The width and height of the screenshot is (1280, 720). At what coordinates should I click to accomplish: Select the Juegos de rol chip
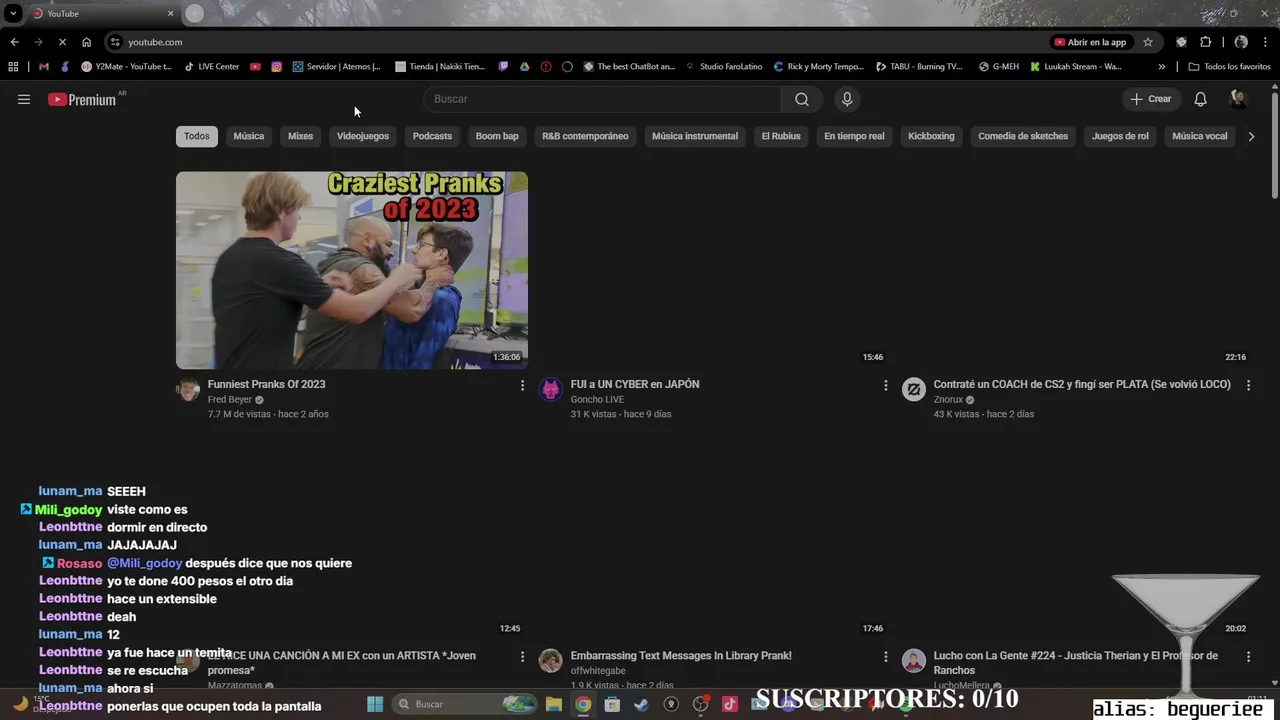point(1120,136)
